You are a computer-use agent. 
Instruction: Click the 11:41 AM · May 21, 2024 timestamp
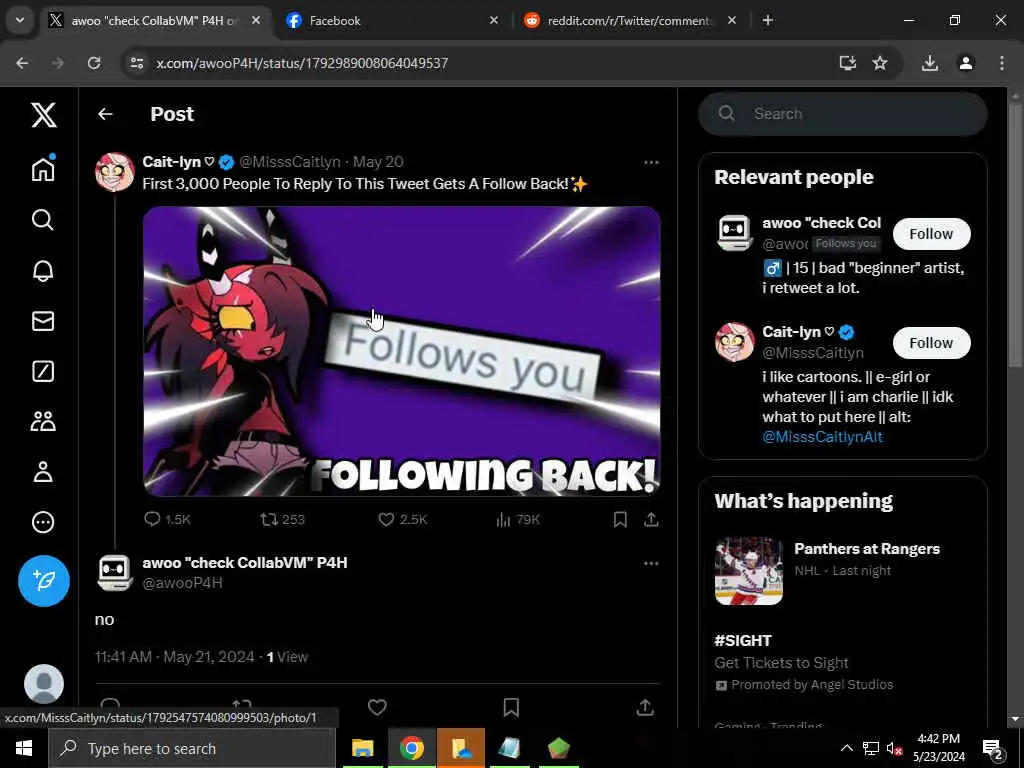click(x=174, y=657)
